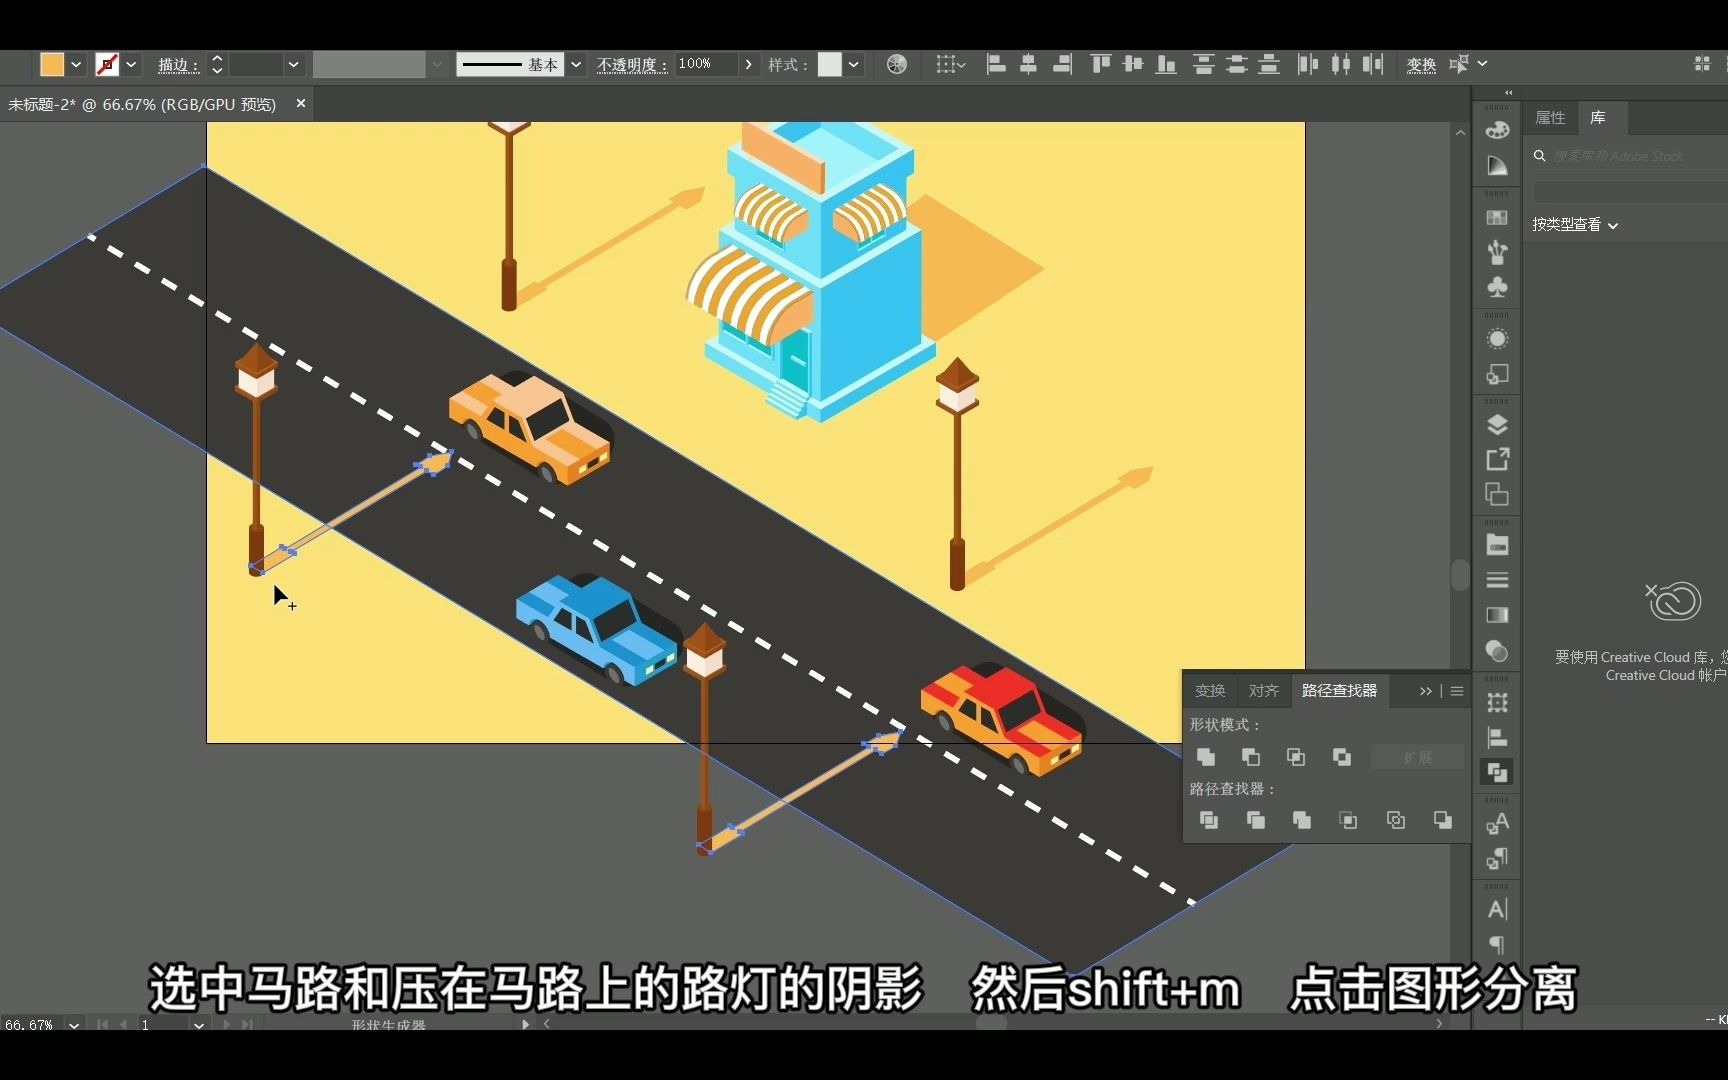
Task: Switch to the 对齐 tab
Action: pyautogui.click(x=1263, y=691)
